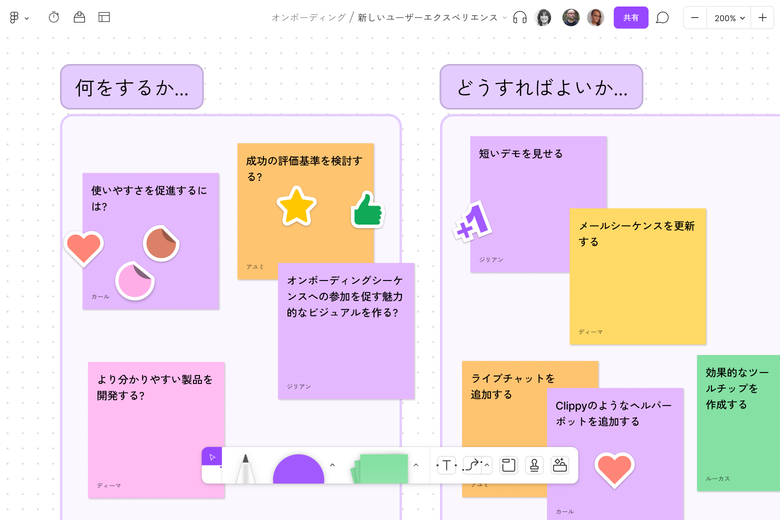Pick the purple circle shape tool
The width and height of the screenshot is (780, 520).
pyautogui.click(x=298, y=469)
